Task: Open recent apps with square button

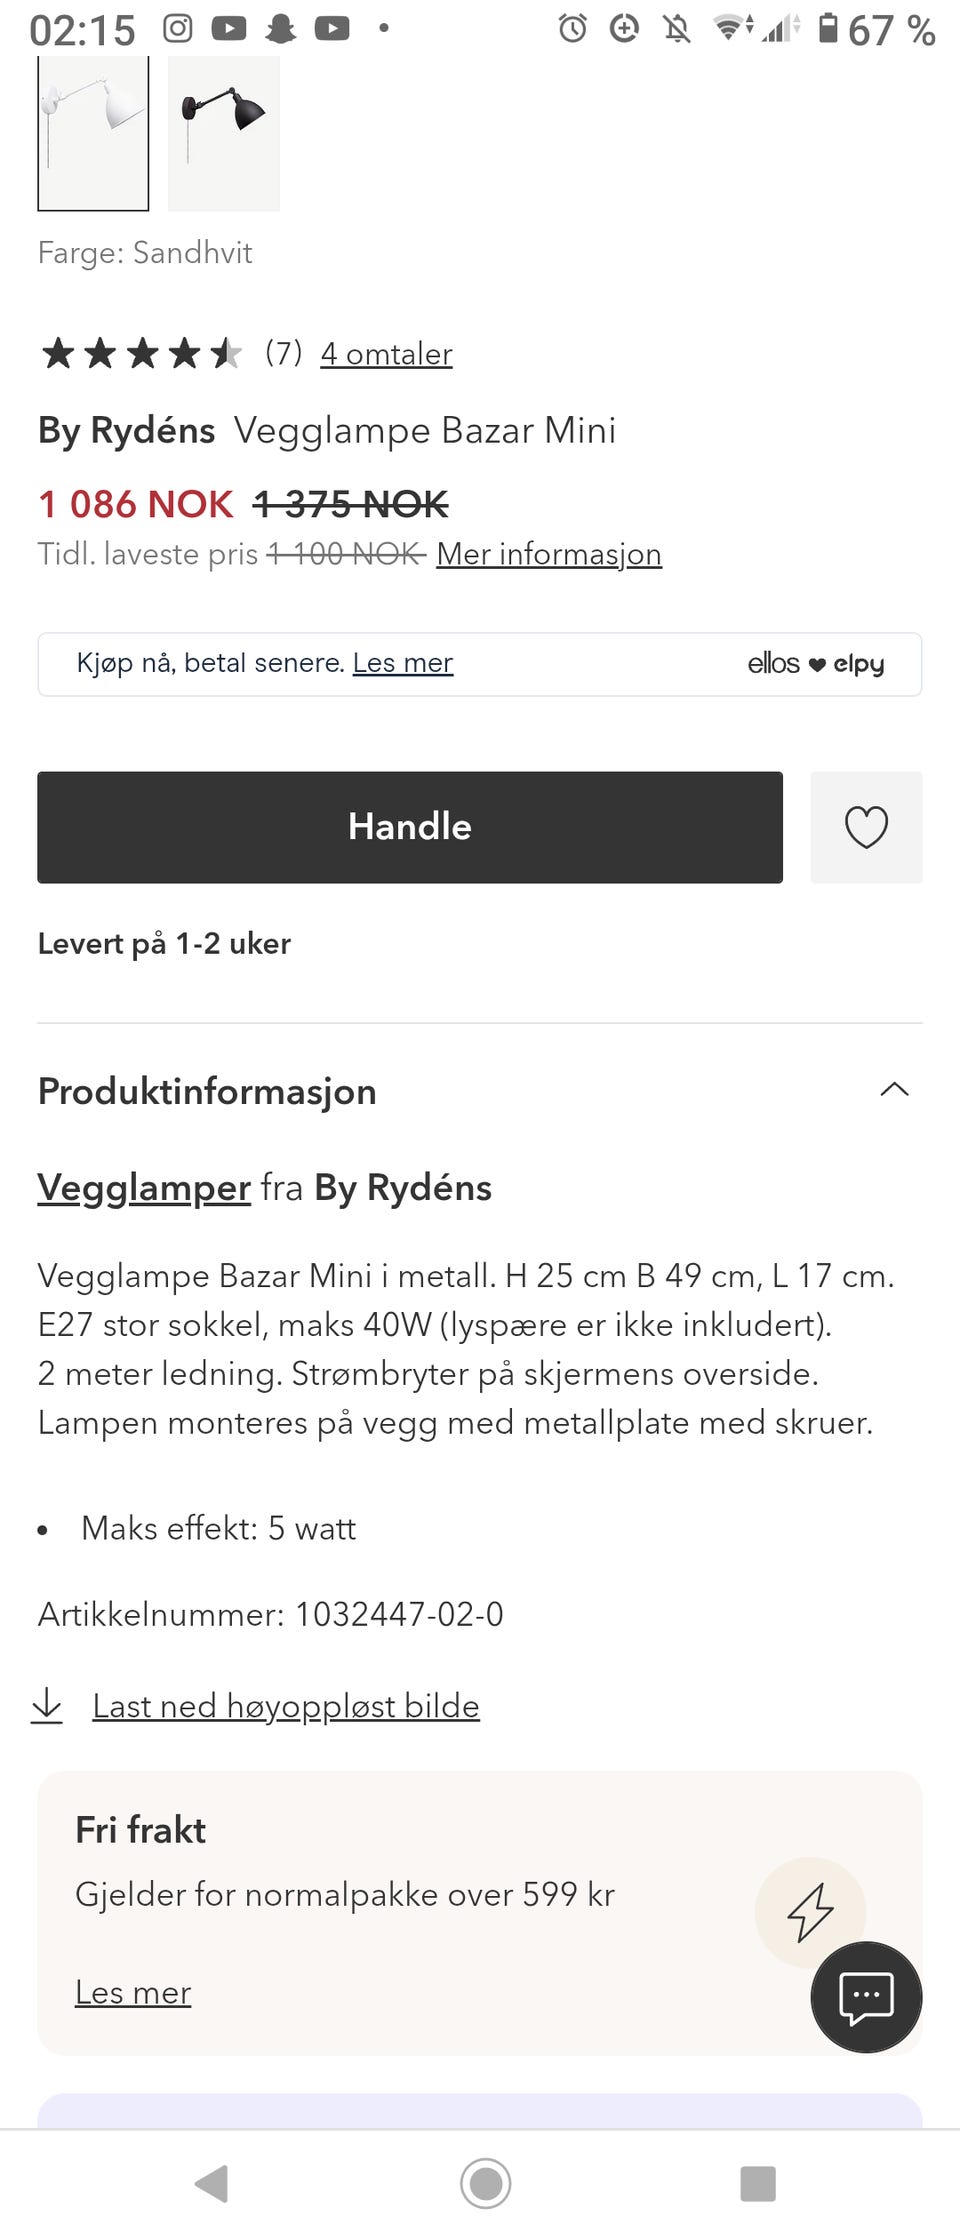Action: [757, 2183]
